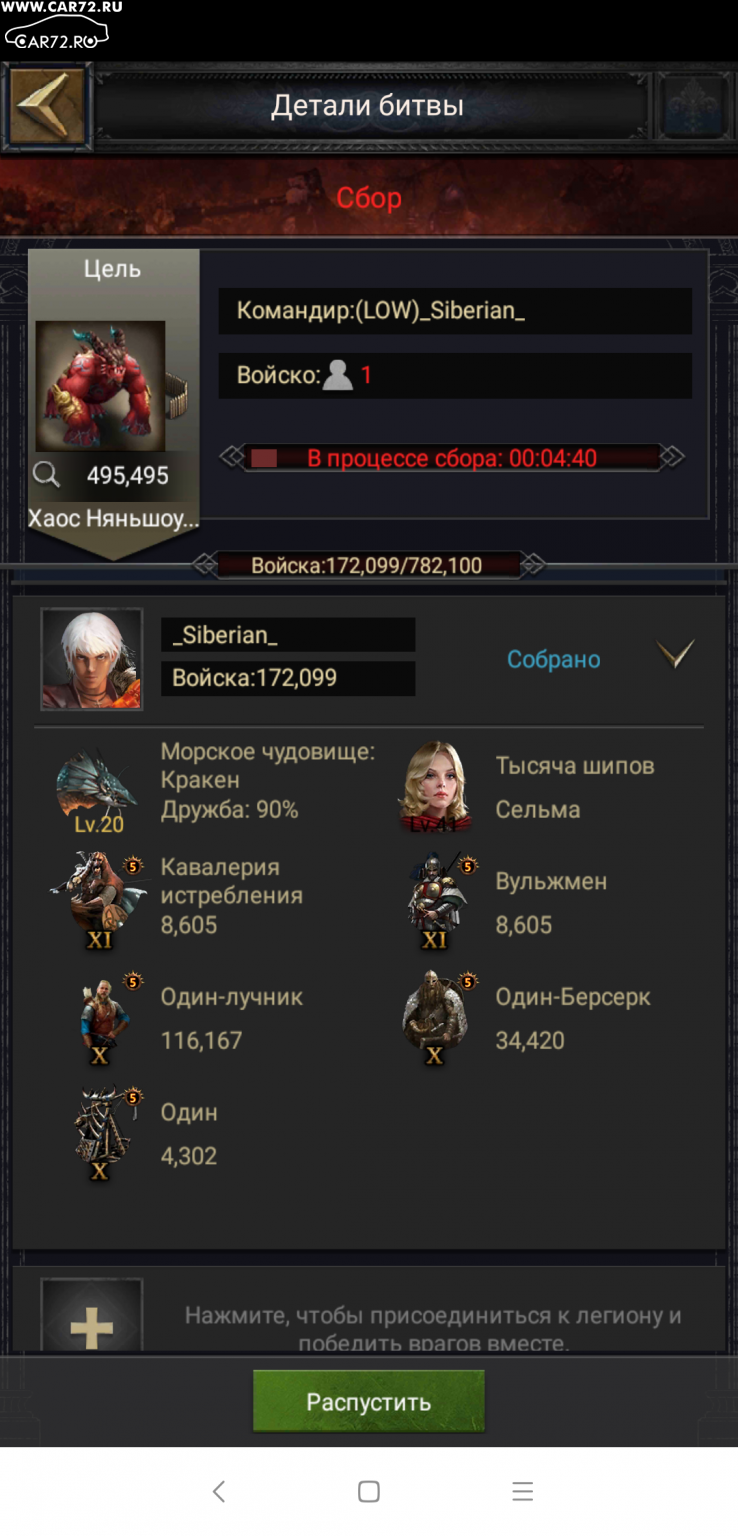
Task: Tap the fleur-de-lis emblem button in header
Action: pos(692,106)
